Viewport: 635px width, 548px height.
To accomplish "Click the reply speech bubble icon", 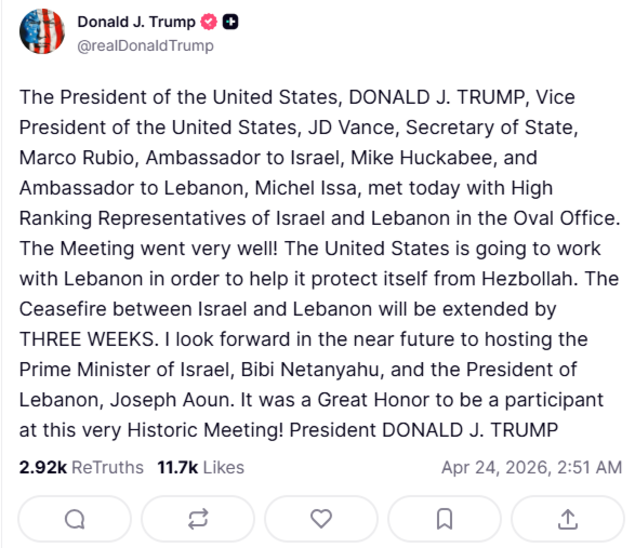I will (x=75, y=518).
